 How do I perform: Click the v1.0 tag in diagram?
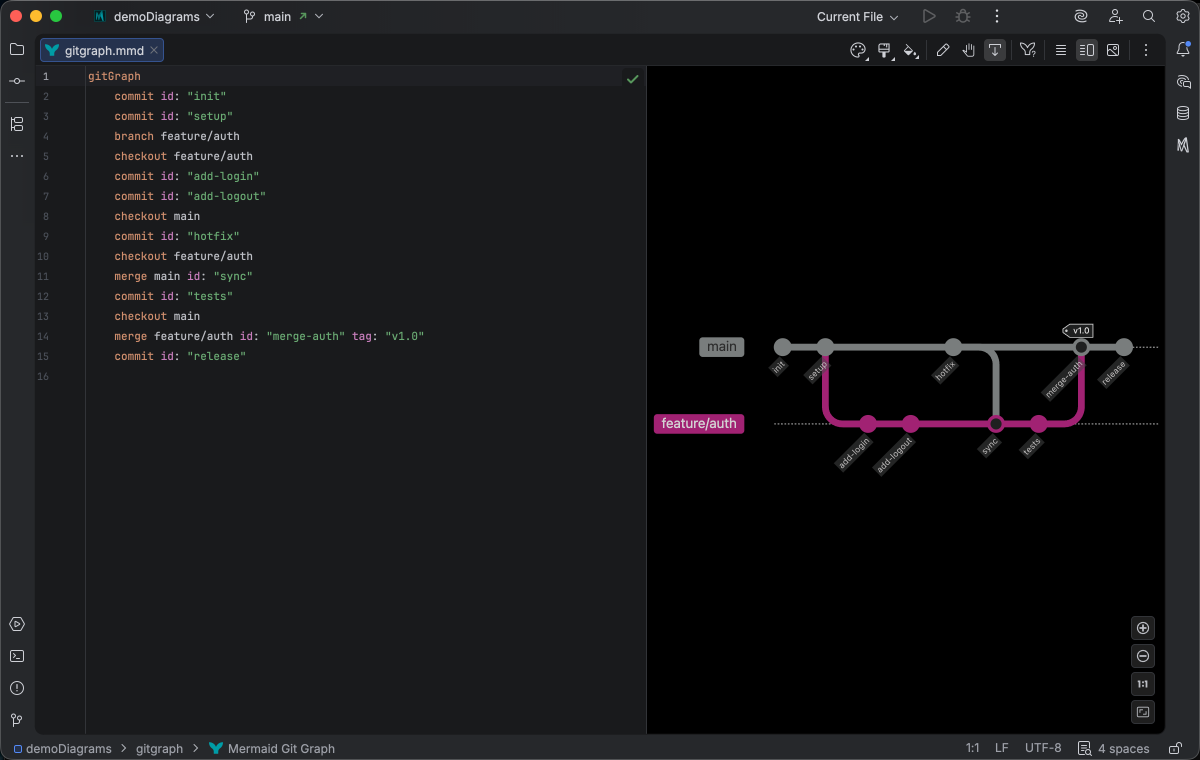[x=1078, y=330]
